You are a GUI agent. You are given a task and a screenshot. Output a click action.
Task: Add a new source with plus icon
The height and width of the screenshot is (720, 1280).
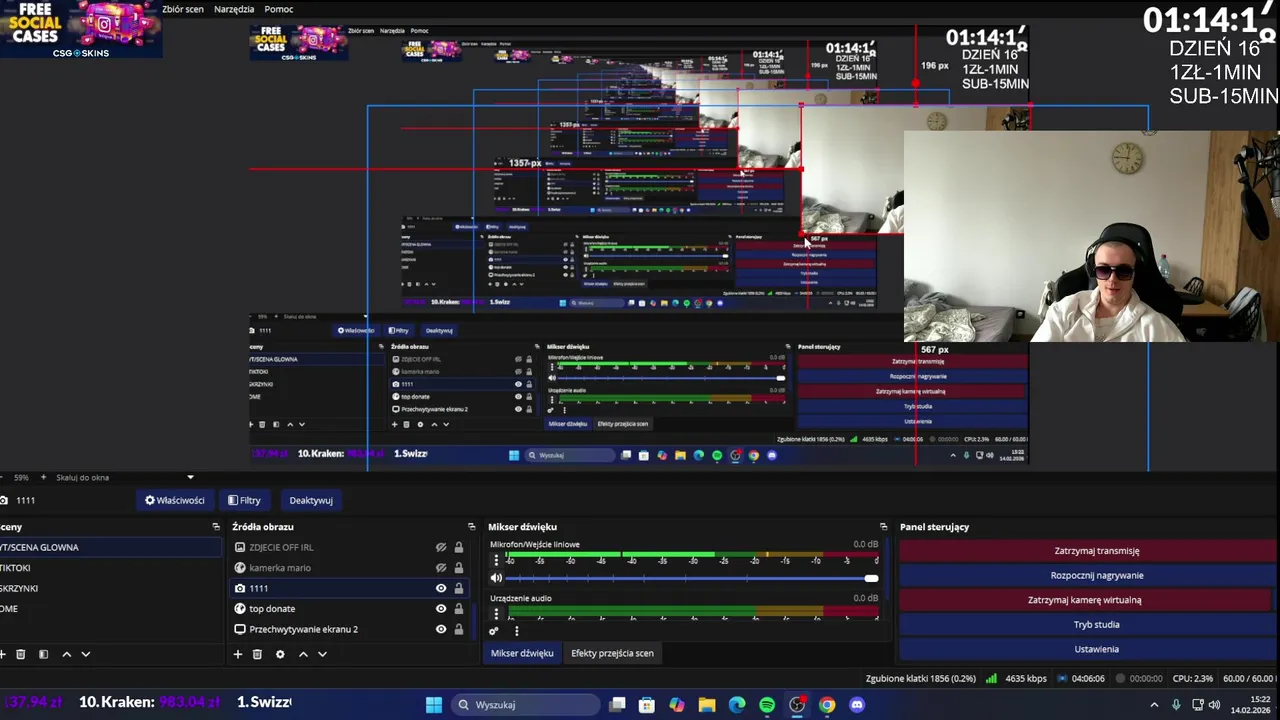[238, 654]
